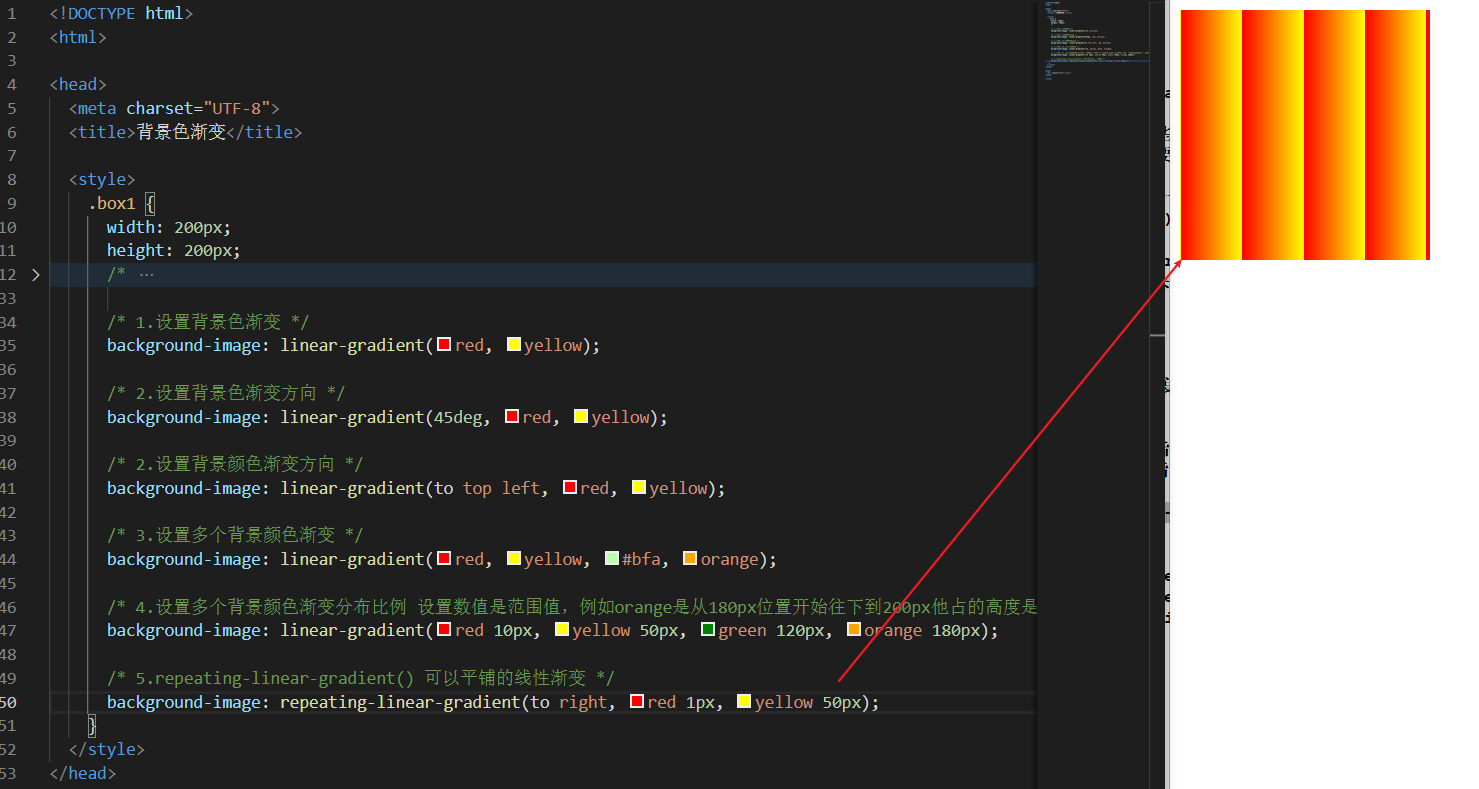The width and height of the screenshot is (1479, 789).
Task: Open yellow swatch in plain linear-gradient(red, yellow)
Action: pyautogui.click(x=514, y=345)
